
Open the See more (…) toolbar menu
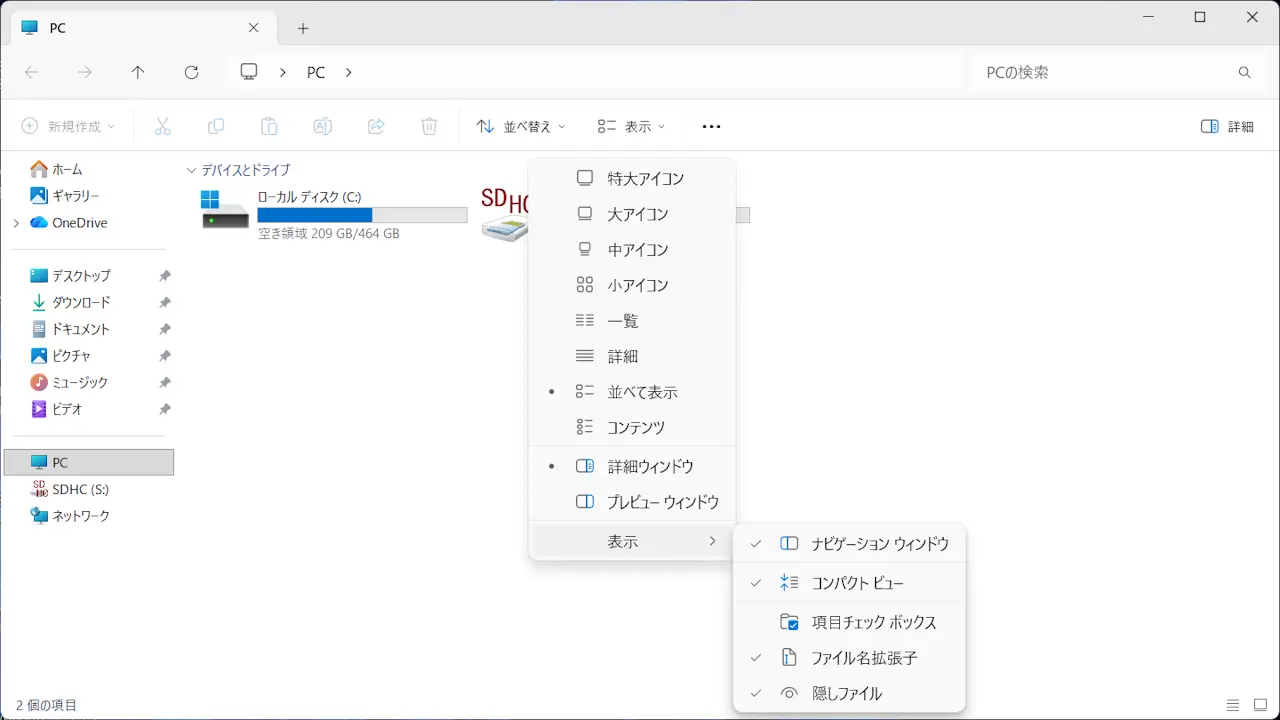[x=711, y=126]
